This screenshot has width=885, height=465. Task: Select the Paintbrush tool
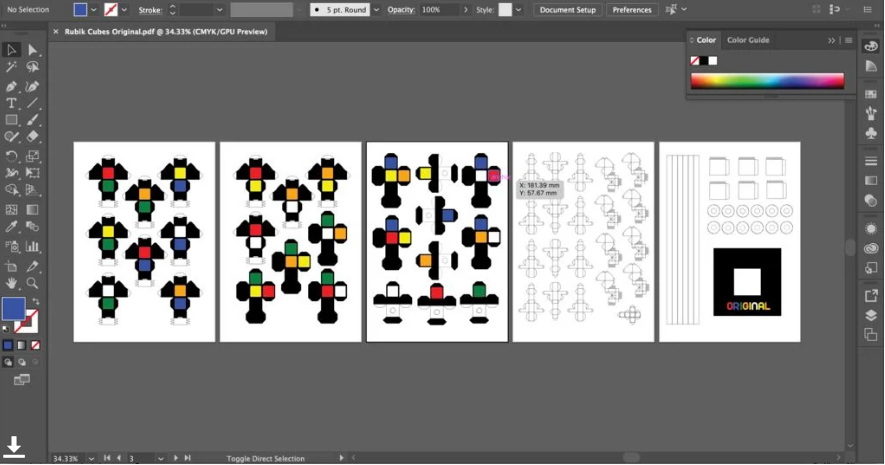[x=33, y=120]
